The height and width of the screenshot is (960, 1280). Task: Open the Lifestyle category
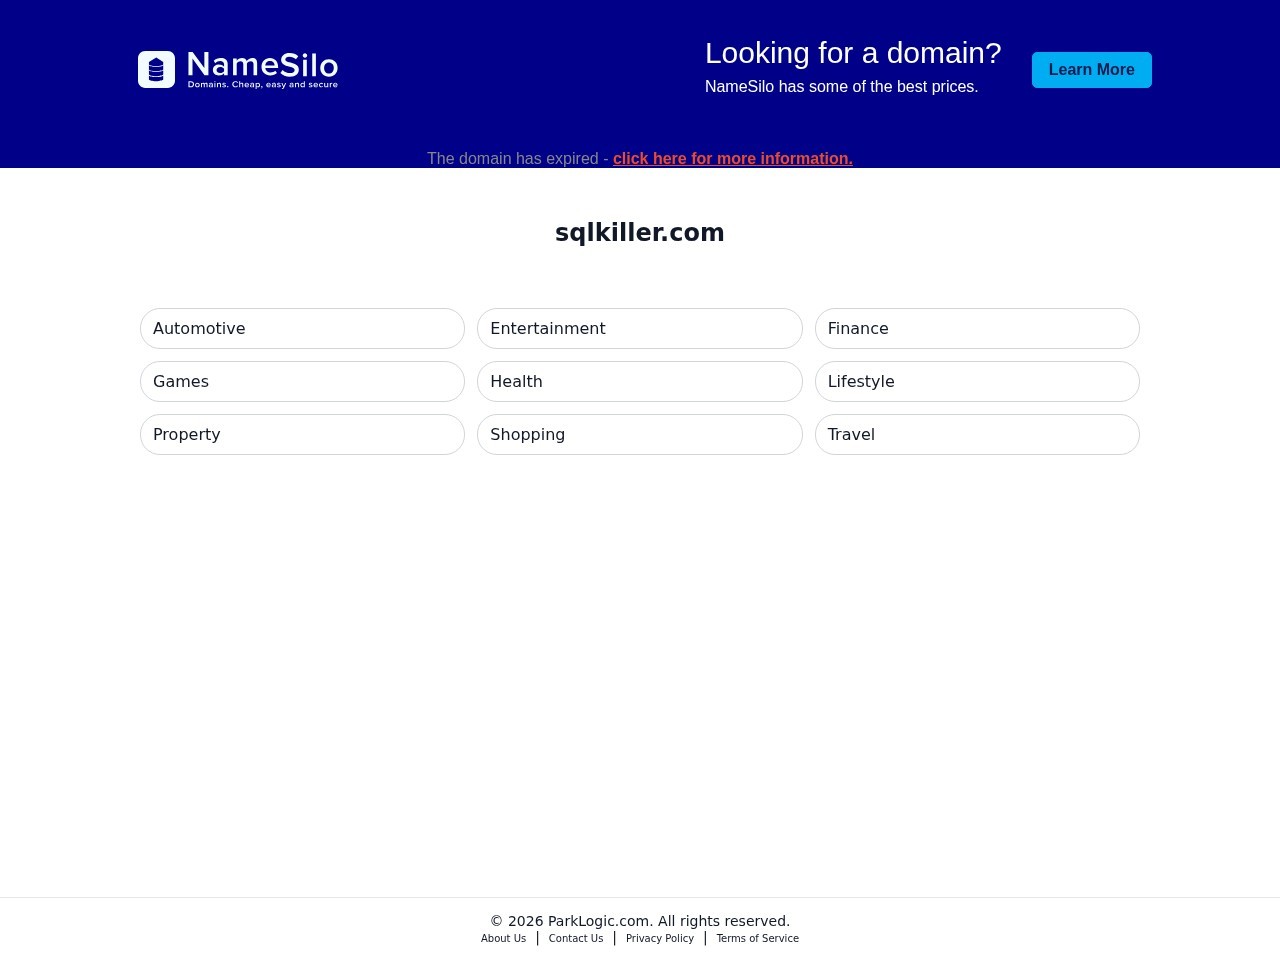(x=977, y=381)
